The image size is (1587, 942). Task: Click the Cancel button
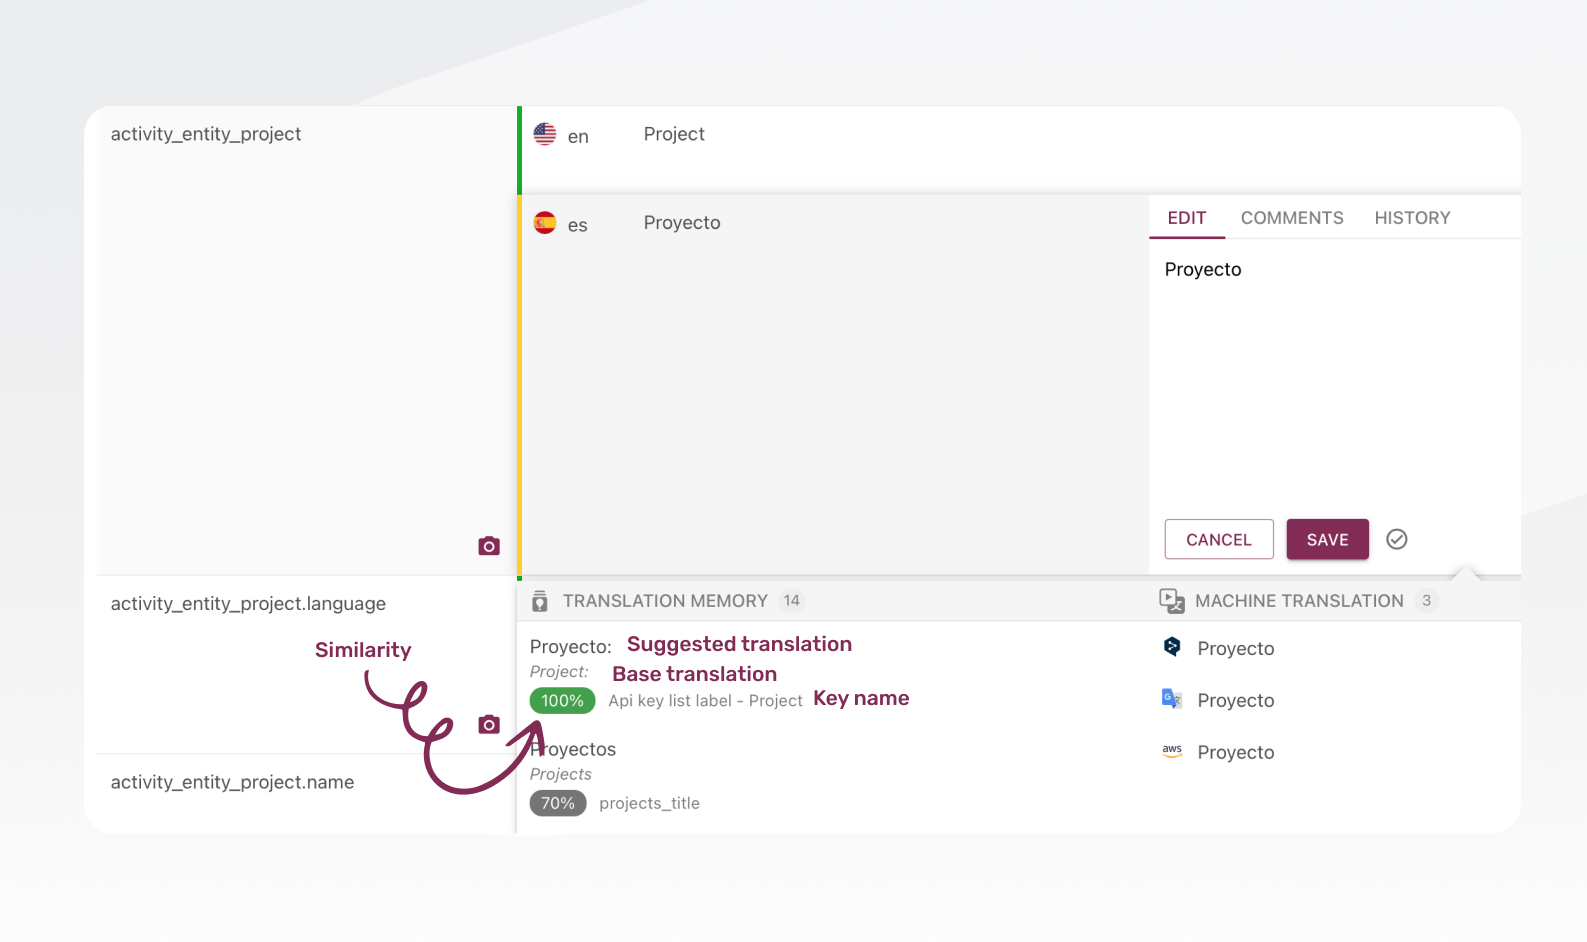point(1218,540)
